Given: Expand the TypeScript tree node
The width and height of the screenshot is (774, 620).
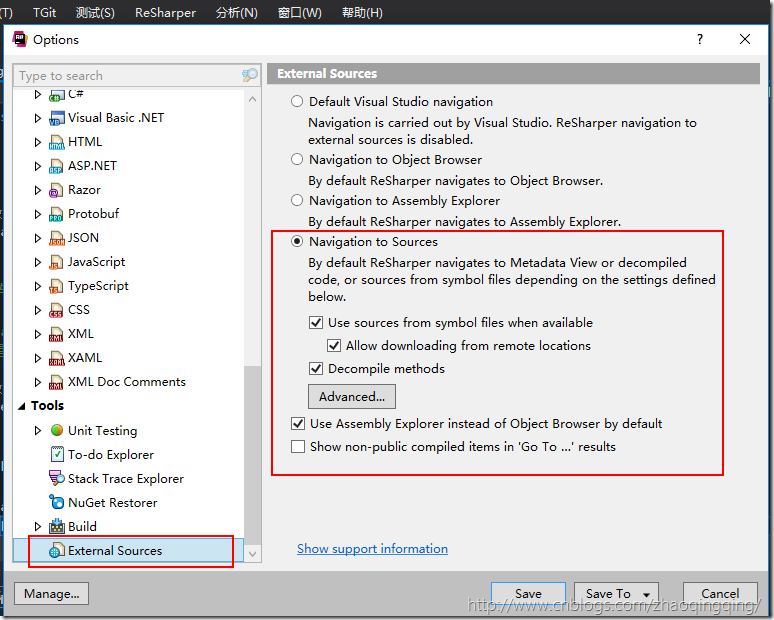Looking at the screenshot, I should (38, 286).
